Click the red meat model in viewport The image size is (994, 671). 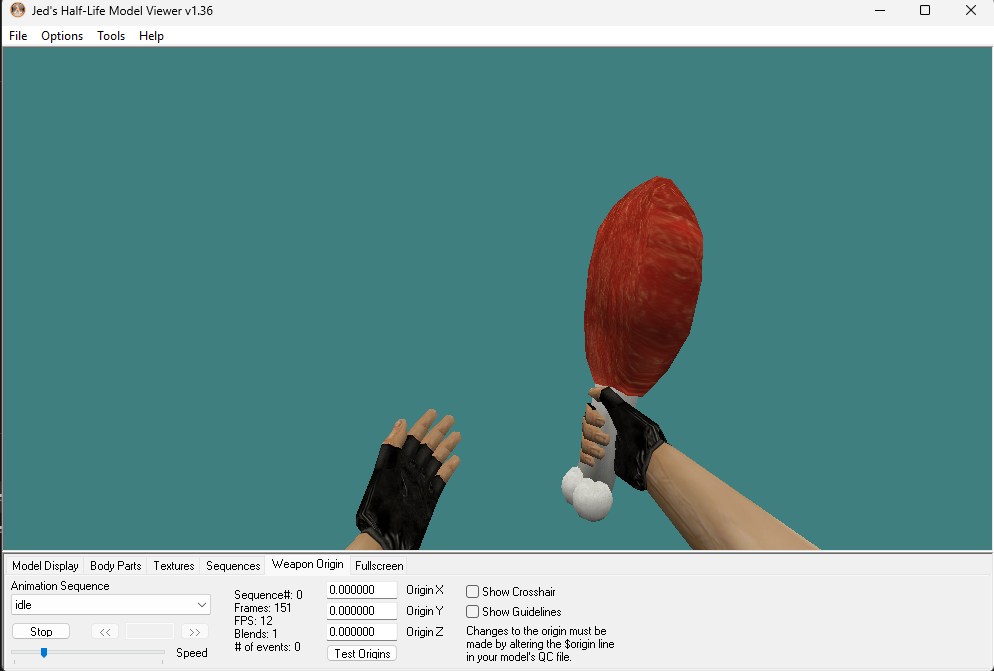click(642, 285)
